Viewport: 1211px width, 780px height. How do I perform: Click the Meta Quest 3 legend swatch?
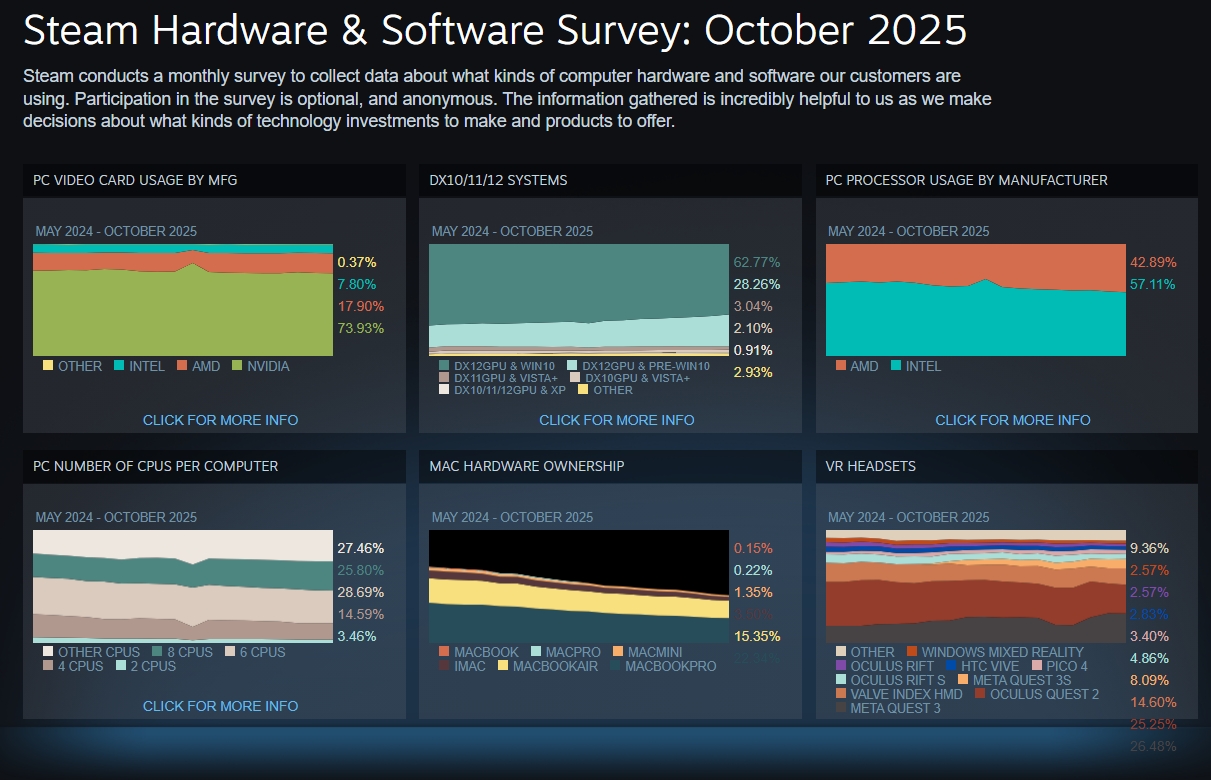coord(841,708)
